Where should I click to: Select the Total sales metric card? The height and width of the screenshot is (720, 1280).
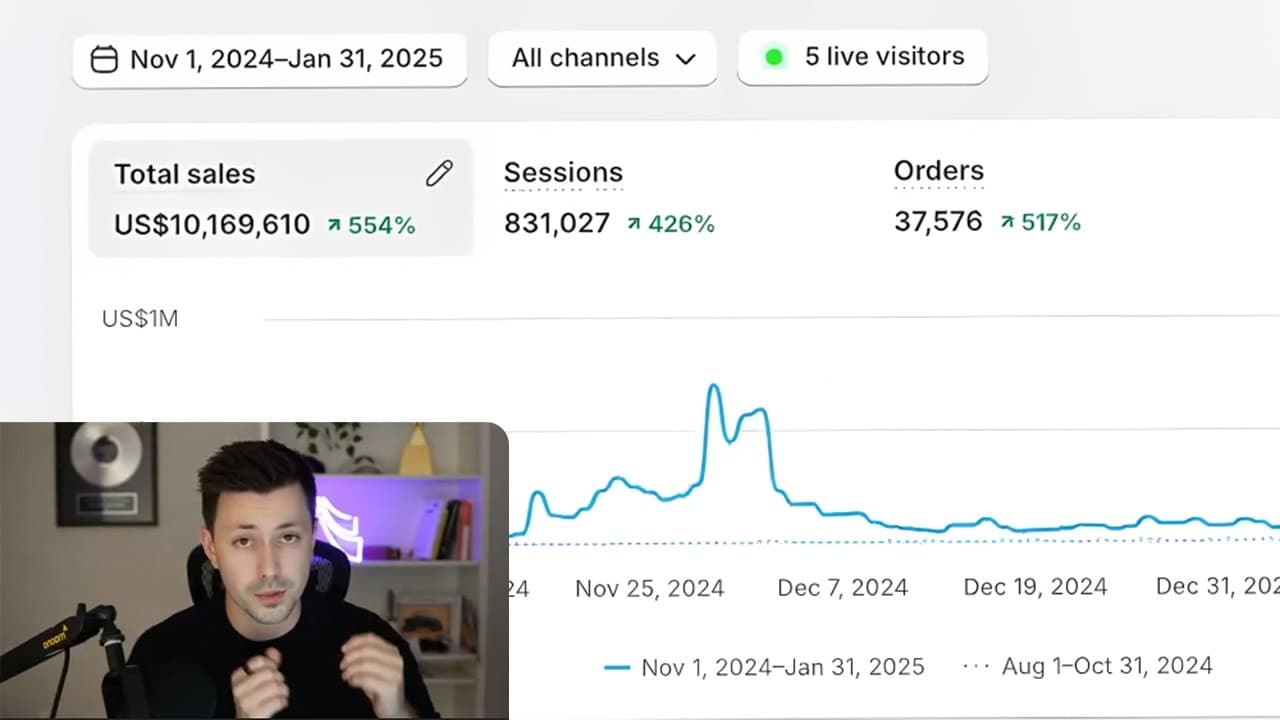(x=281, y=198)
